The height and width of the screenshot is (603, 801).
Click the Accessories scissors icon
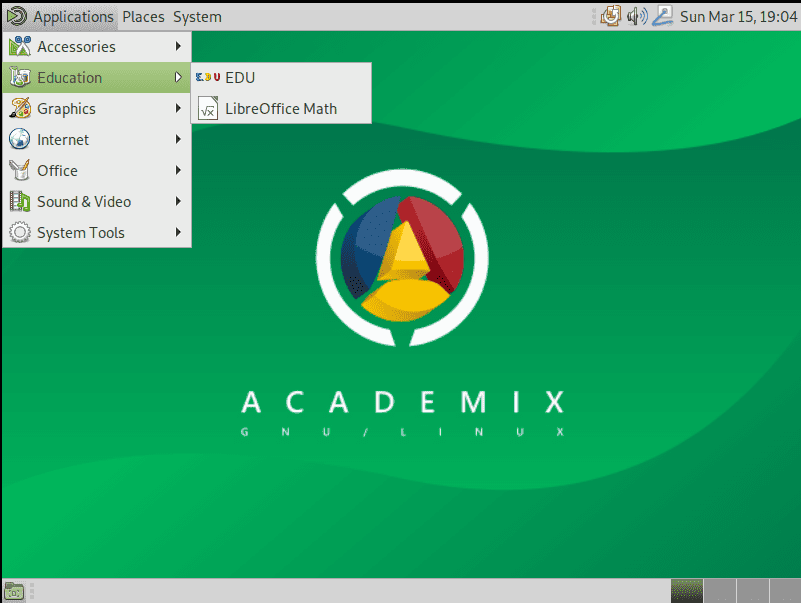[x=19, y=46]
